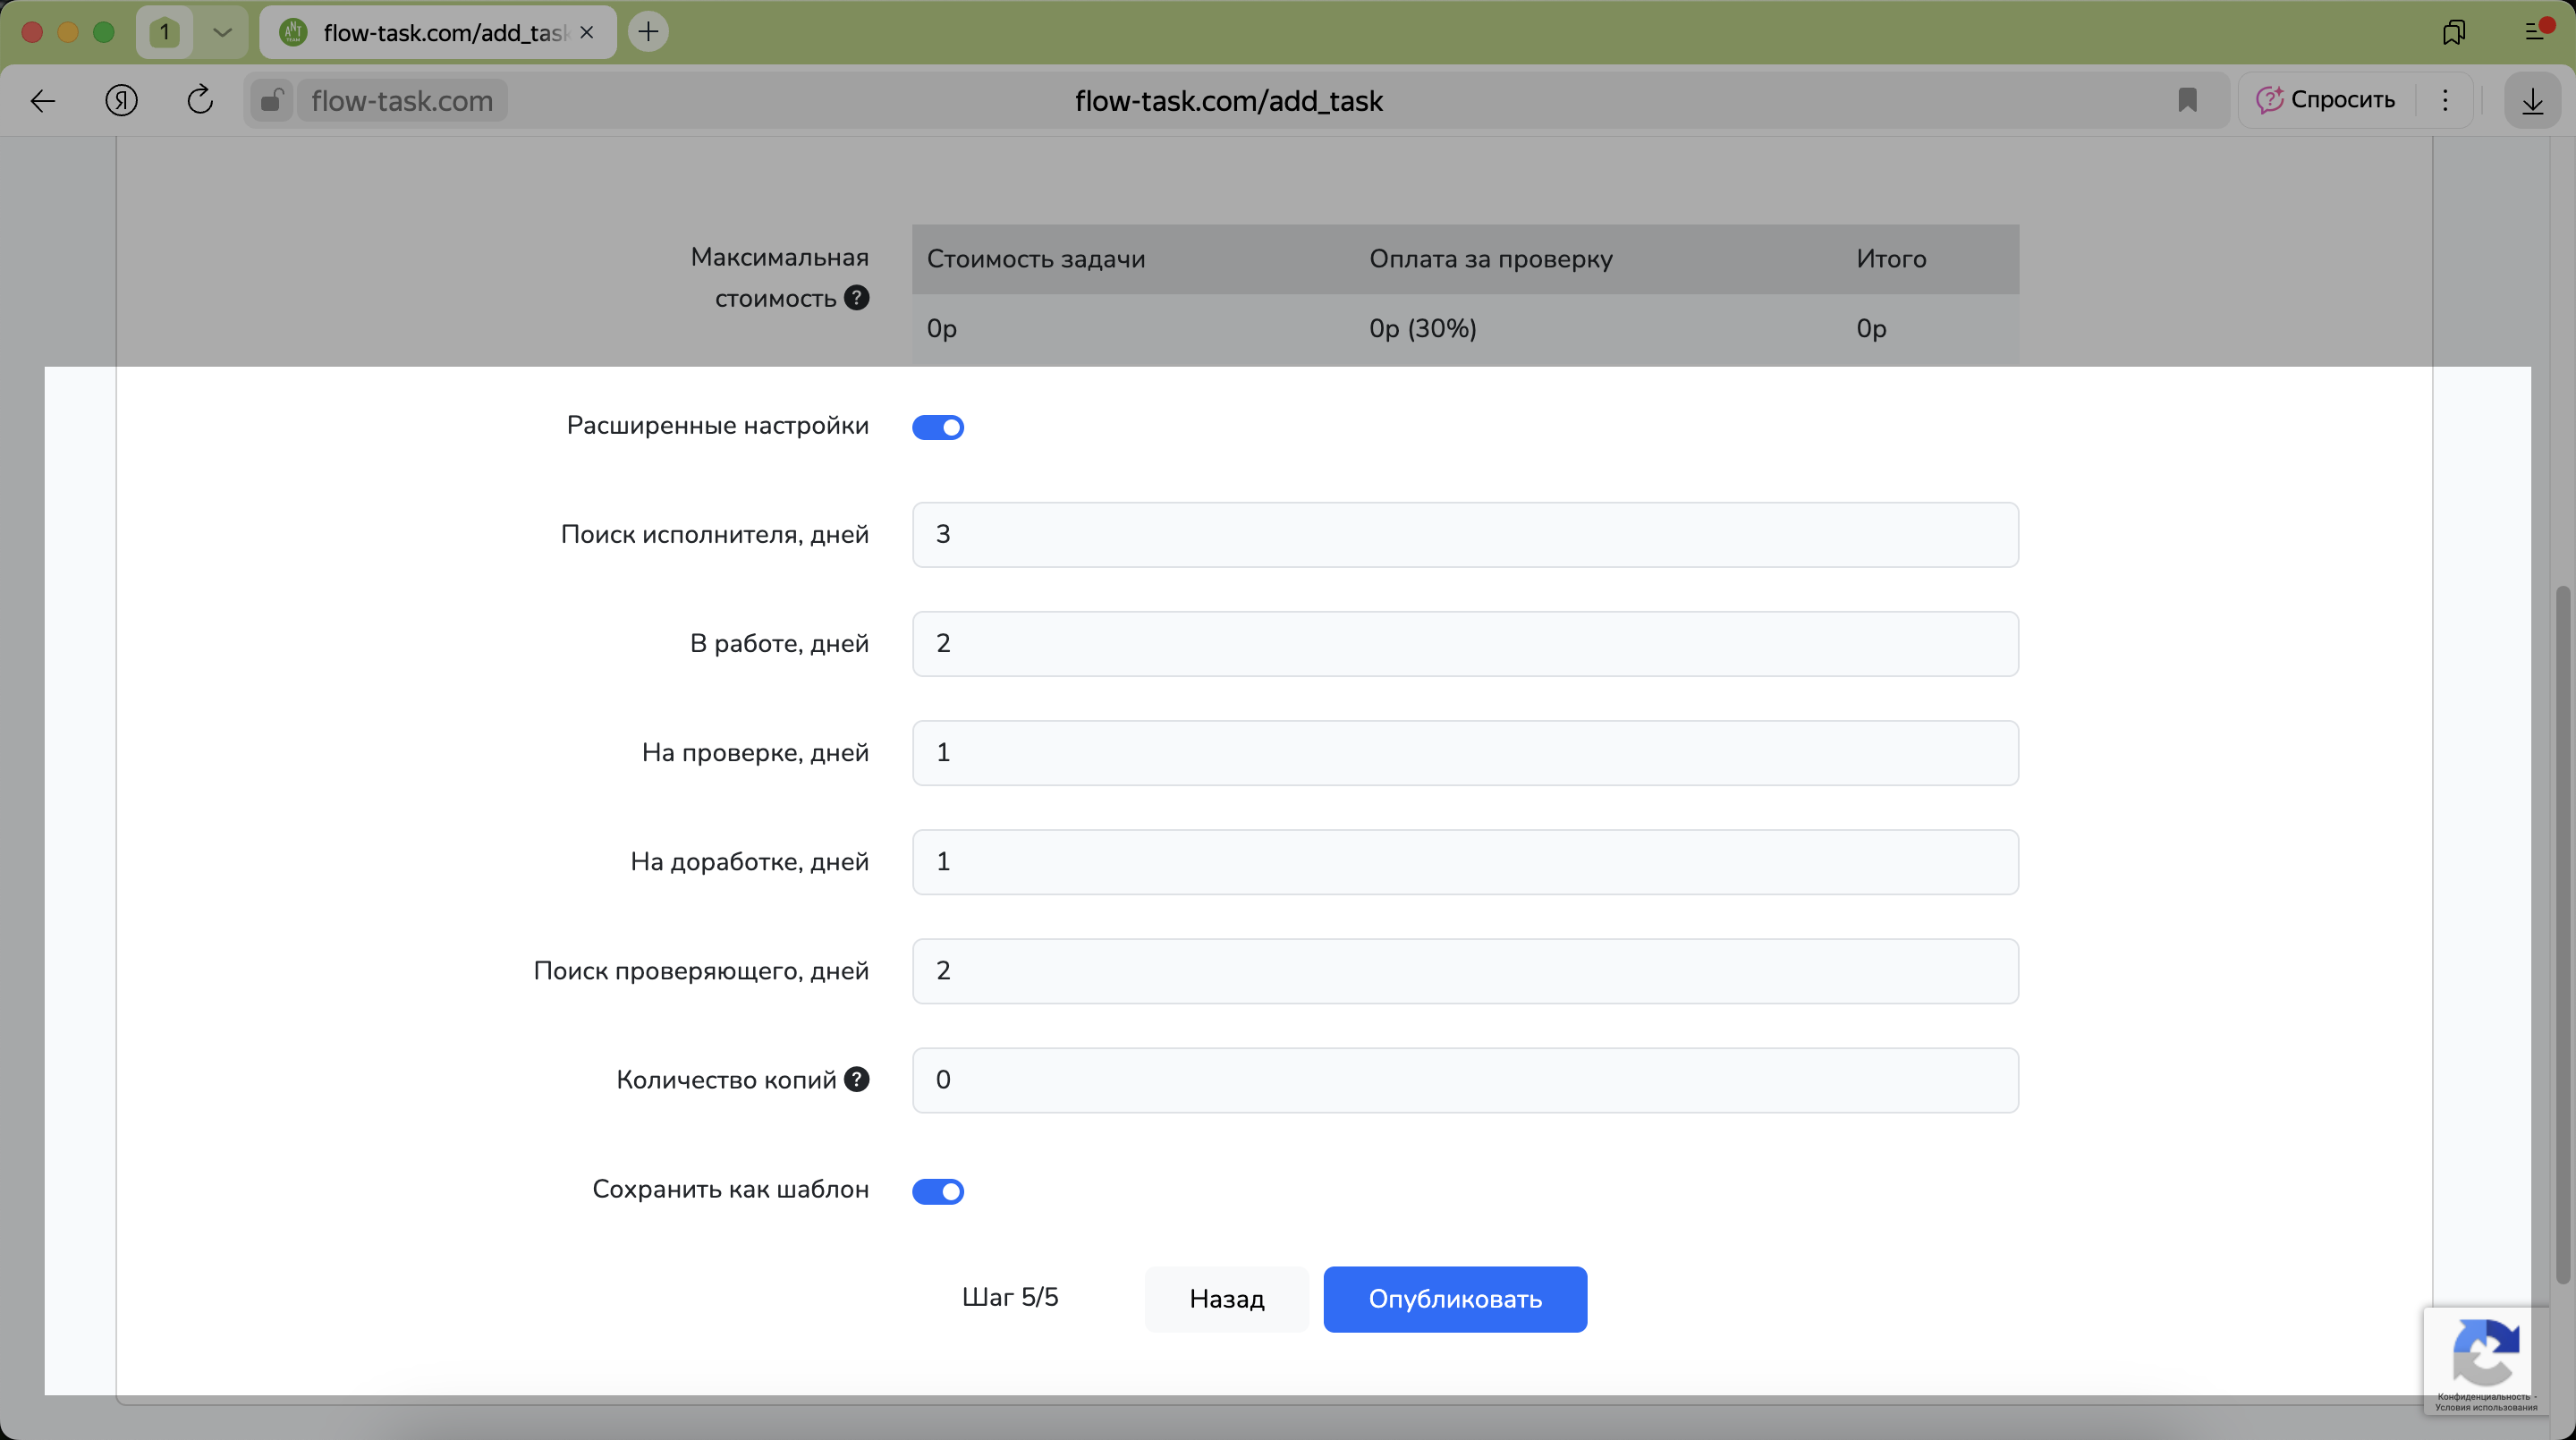Image resolution: width=2576 pixels, height=1440 pixels.
Task: Click the Поиск исполнителя, дней input field
Action: coord(1464,534)
